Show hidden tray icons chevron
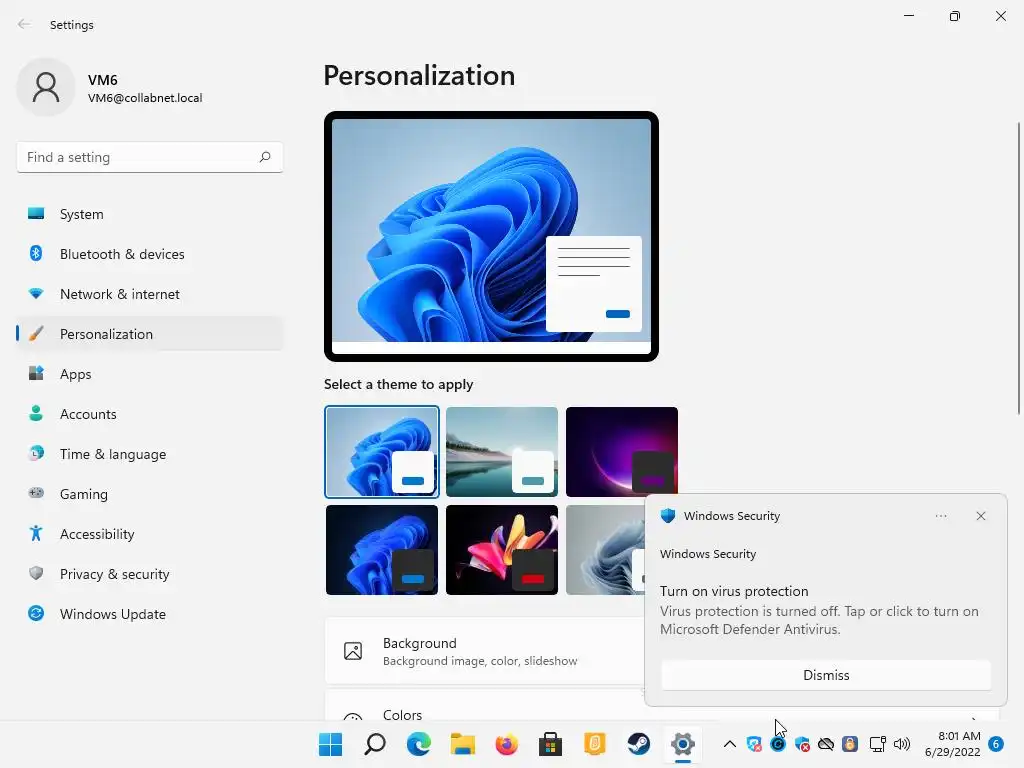 point(729,744)
